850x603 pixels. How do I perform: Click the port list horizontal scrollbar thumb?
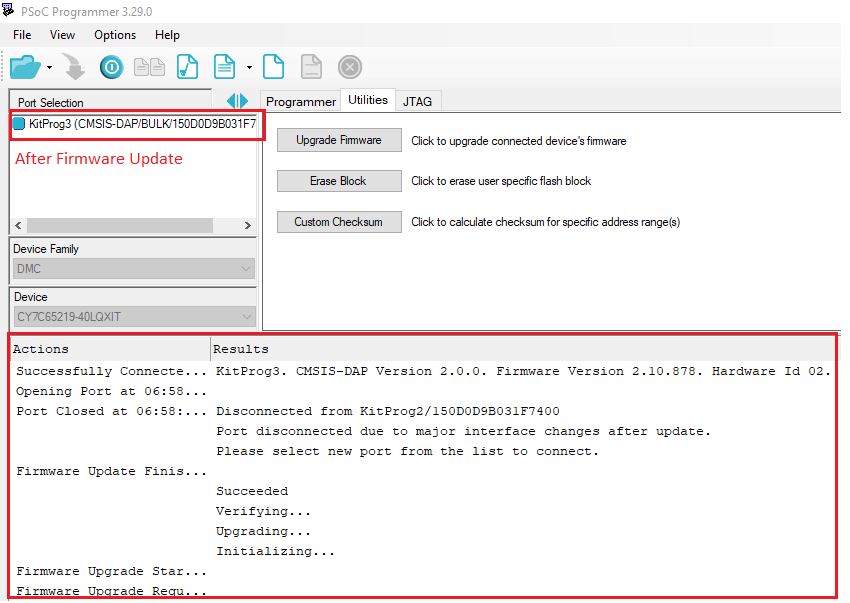(120, 226)
